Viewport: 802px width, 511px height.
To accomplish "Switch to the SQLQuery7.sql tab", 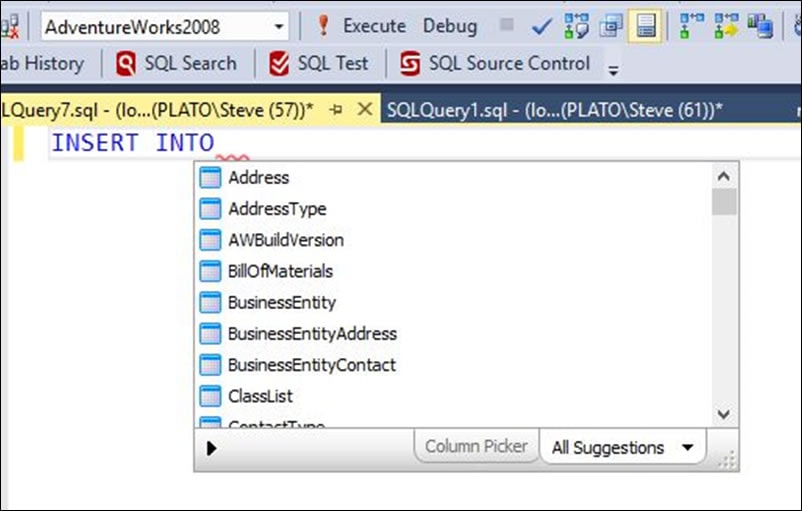I will 159,109.
